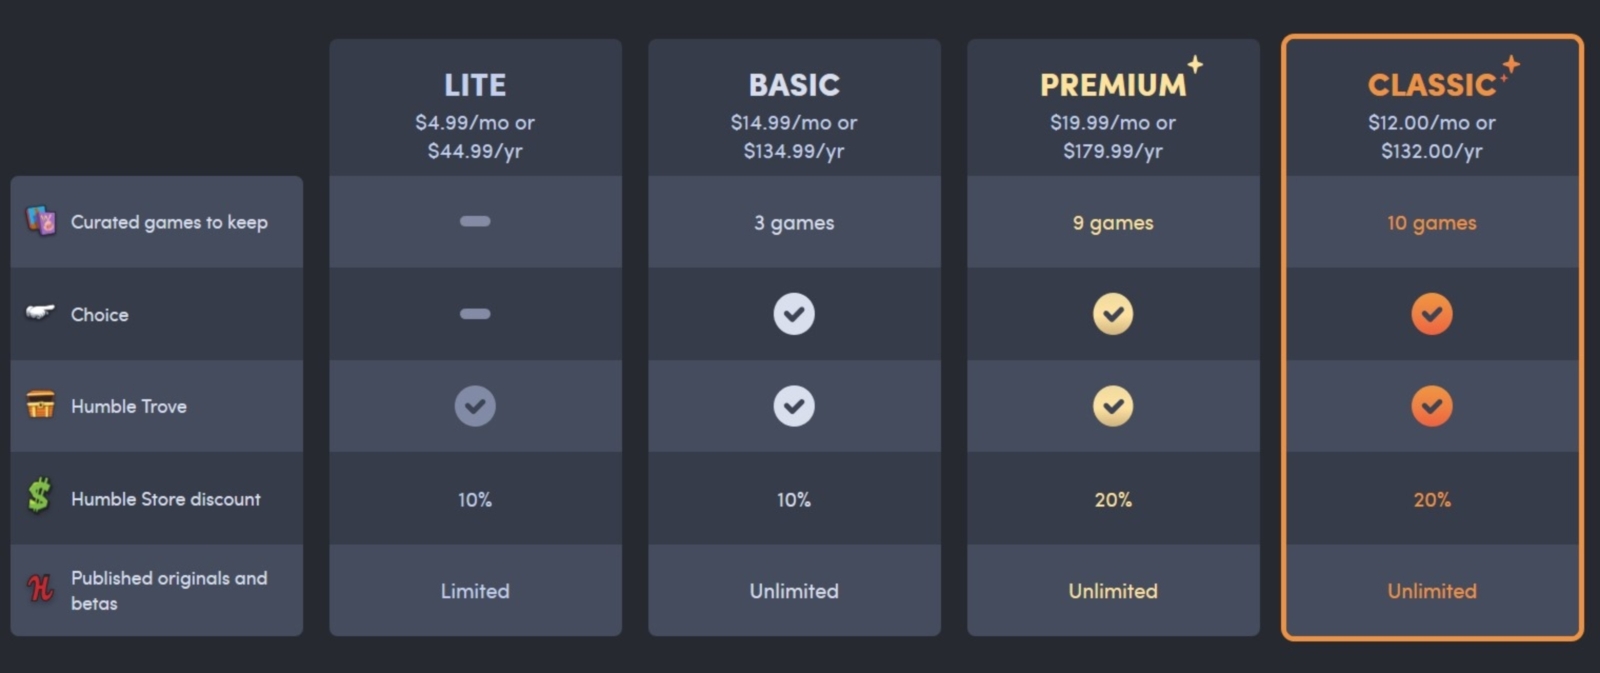Click the Basic plan Choice checkmark
This screenshot has height=673, width=1600.
point(794,314)
